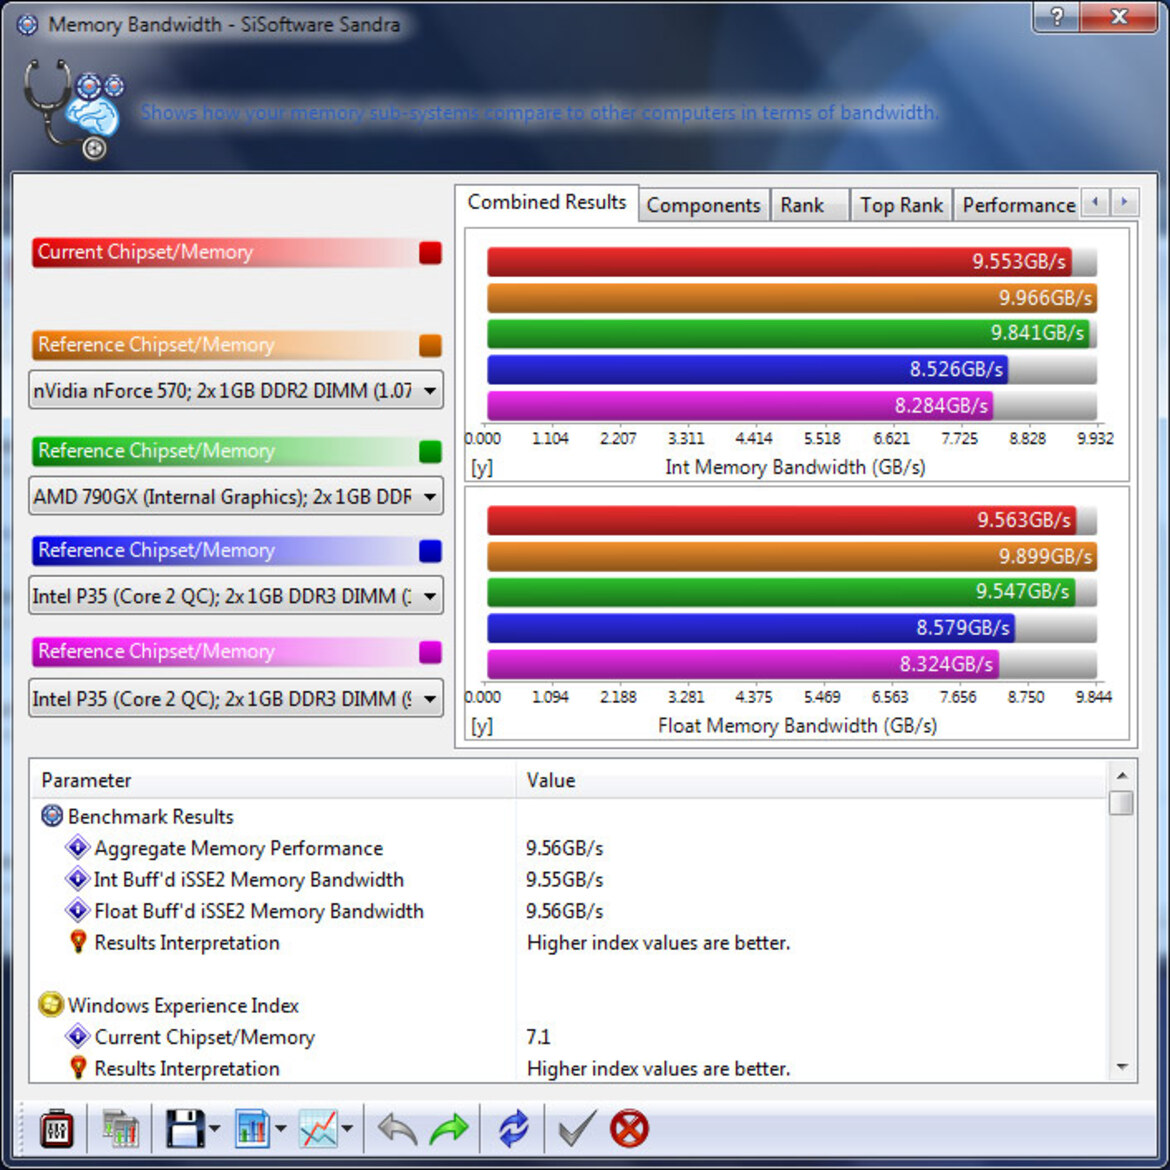Switch to the Components tab
1170x1170 pixels.
pos(703,205)
